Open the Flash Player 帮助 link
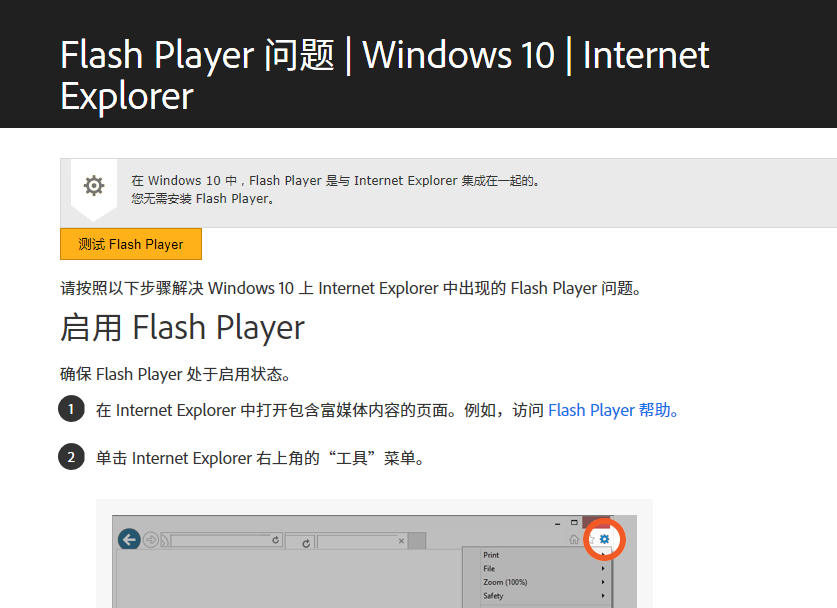The height and width of the screenshot is (608, 837). coord(613,410)
